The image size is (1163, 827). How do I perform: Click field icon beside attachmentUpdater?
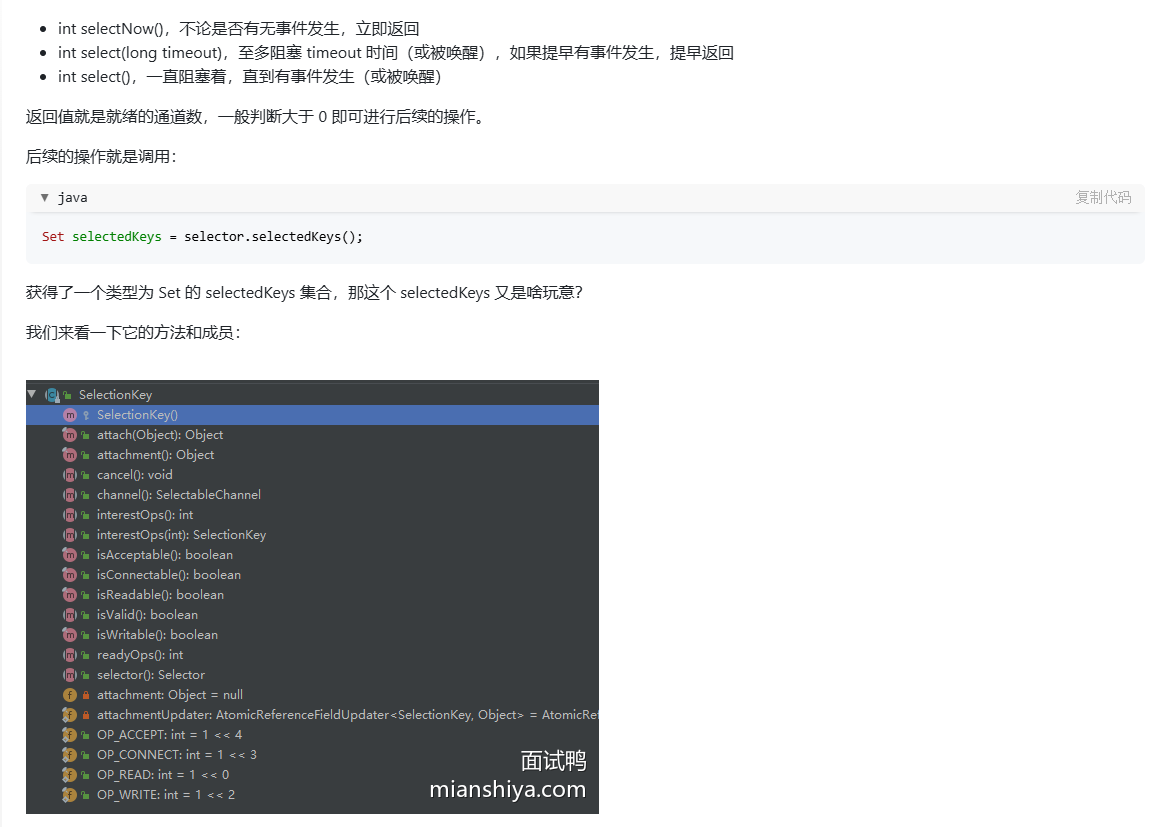70,715
